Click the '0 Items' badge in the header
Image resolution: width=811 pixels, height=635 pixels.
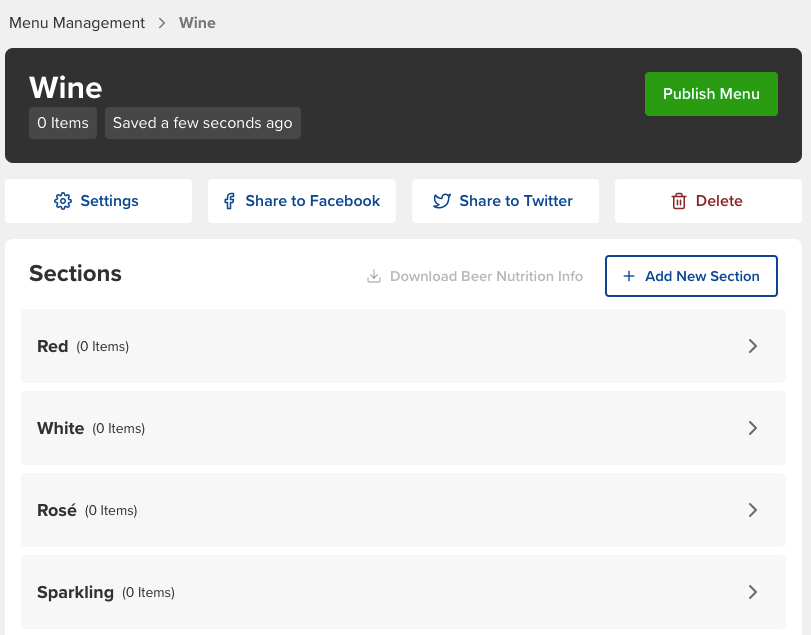click(x=63, y=123)
